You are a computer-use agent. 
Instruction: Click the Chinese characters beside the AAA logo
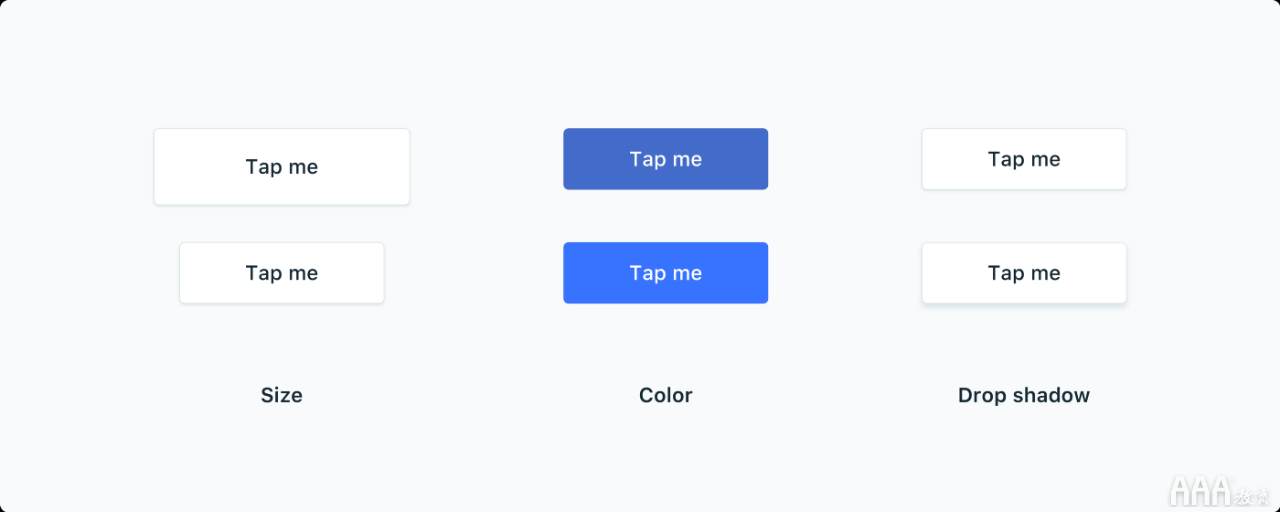(1251, 495)
